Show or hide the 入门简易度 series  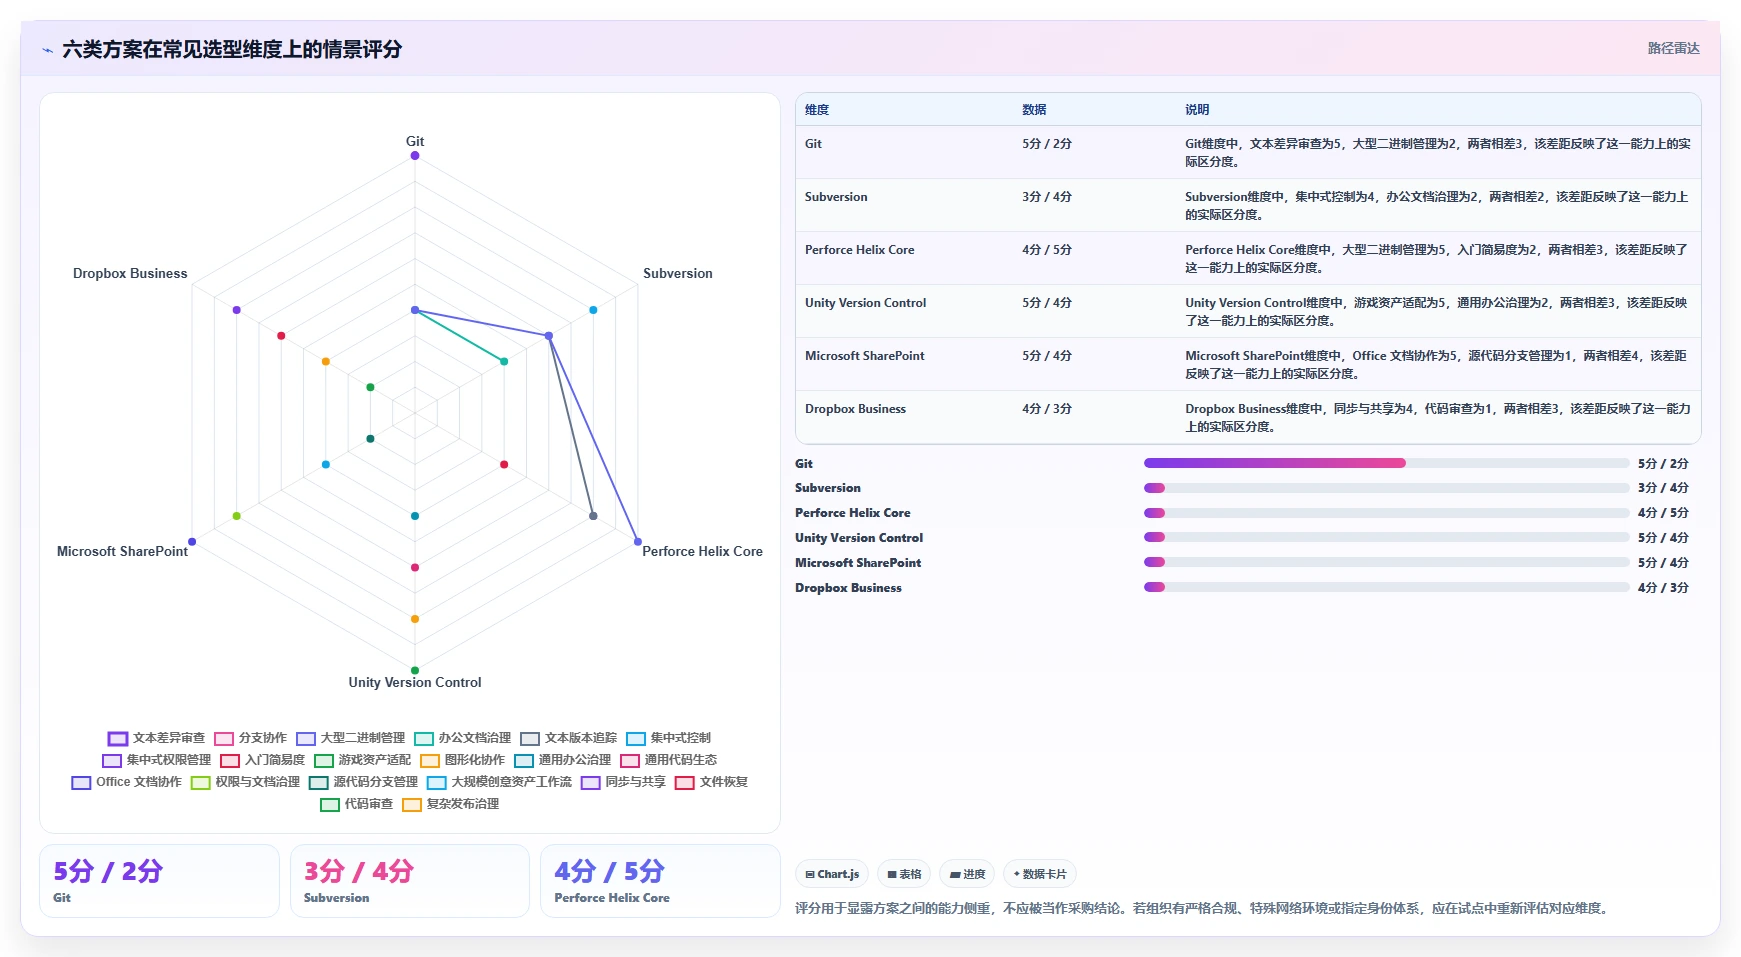click(262, 760)
